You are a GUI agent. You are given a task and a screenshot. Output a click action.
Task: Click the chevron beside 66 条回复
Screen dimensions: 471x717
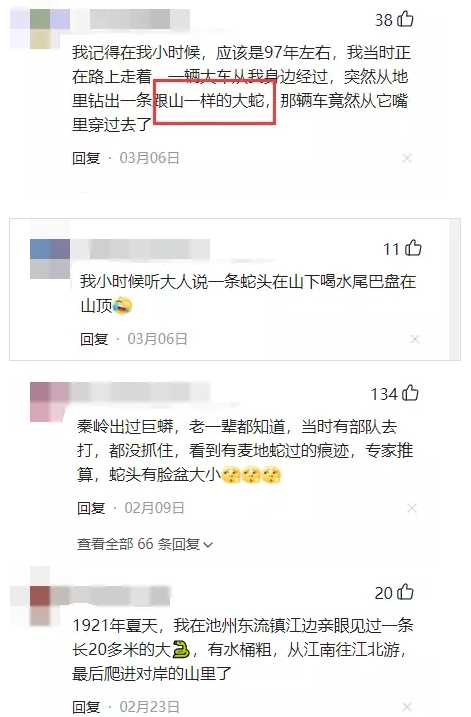(208, 545)
